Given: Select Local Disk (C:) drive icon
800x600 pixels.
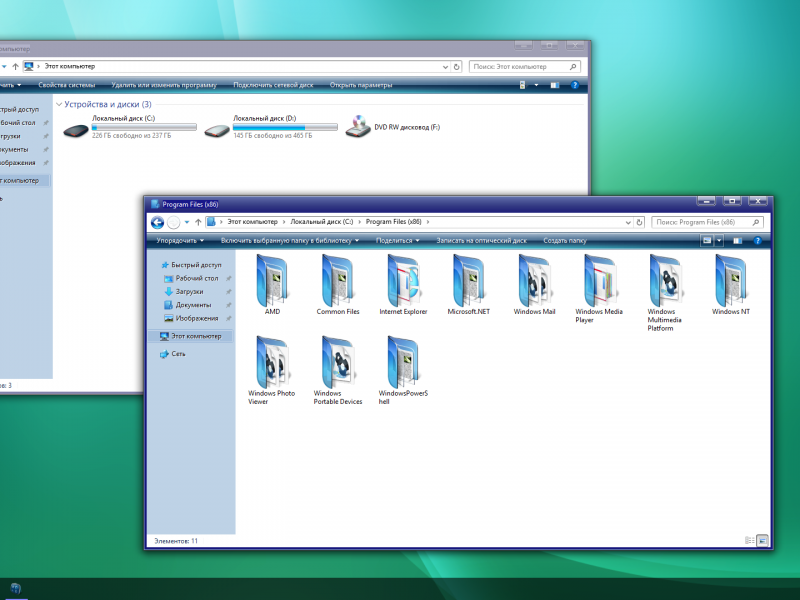Looking at the screenshot, I should (76, 131).
